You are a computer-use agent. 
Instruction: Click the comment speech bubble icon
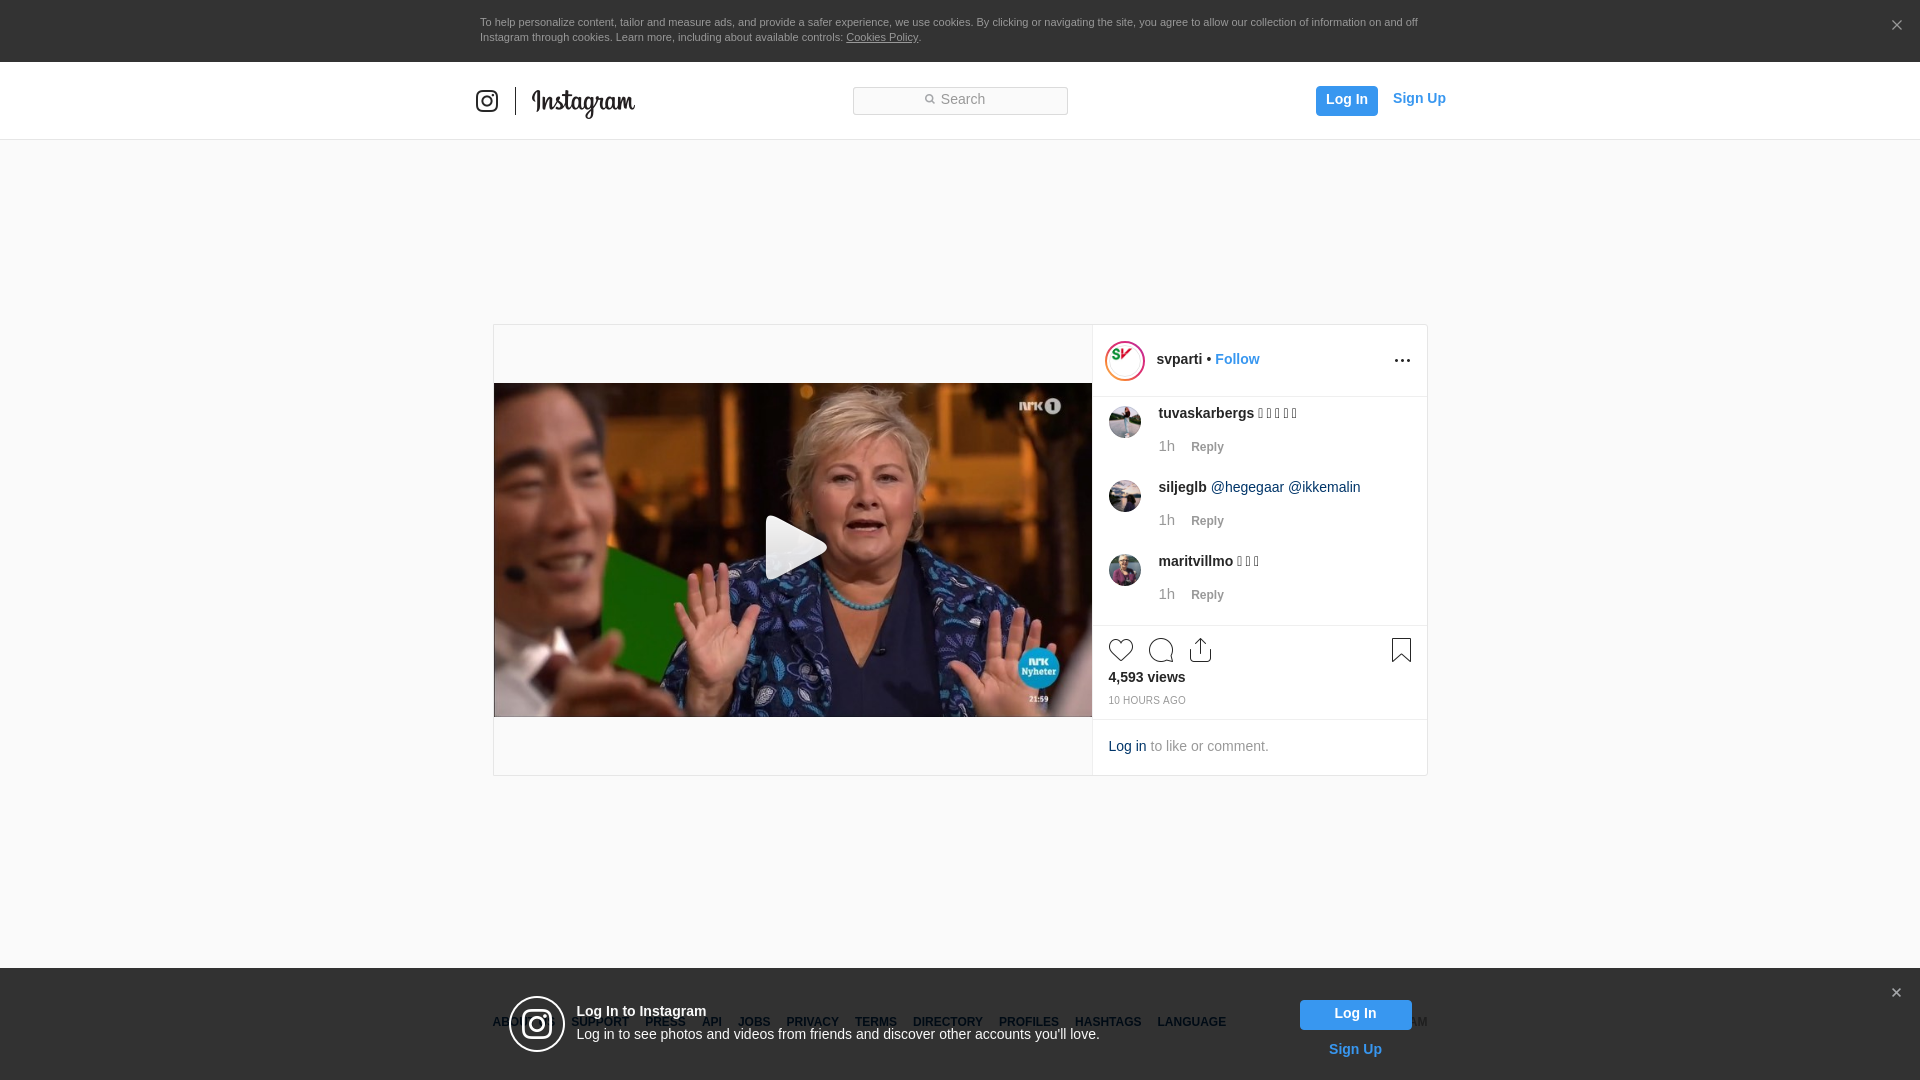pyautogui.click(x=1161, y=650)
